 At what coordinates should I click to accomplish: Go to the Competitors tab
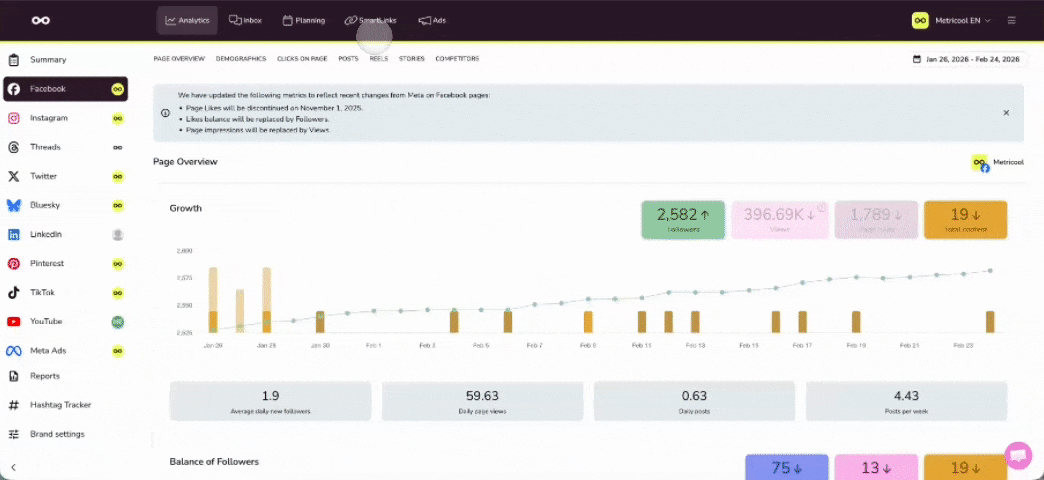(457, 59)
